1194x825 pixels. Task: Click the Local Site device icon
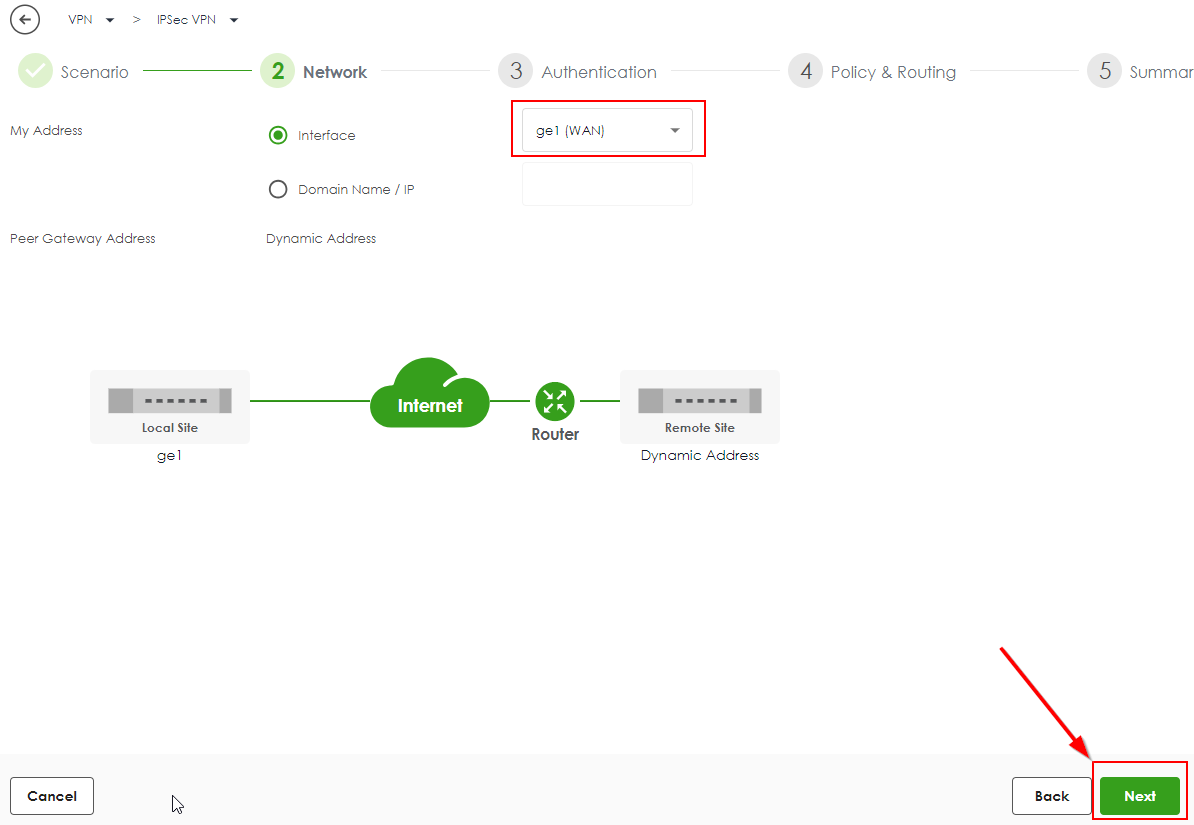point(169,401)
